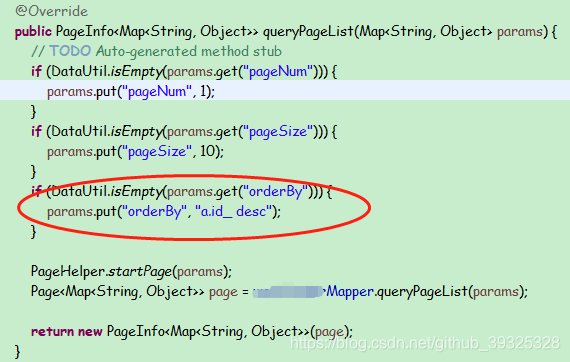This screenshot has height=362, width=570.
Task: Click the TODO Auto-generated method stub comment
Action: pos(156,51)
